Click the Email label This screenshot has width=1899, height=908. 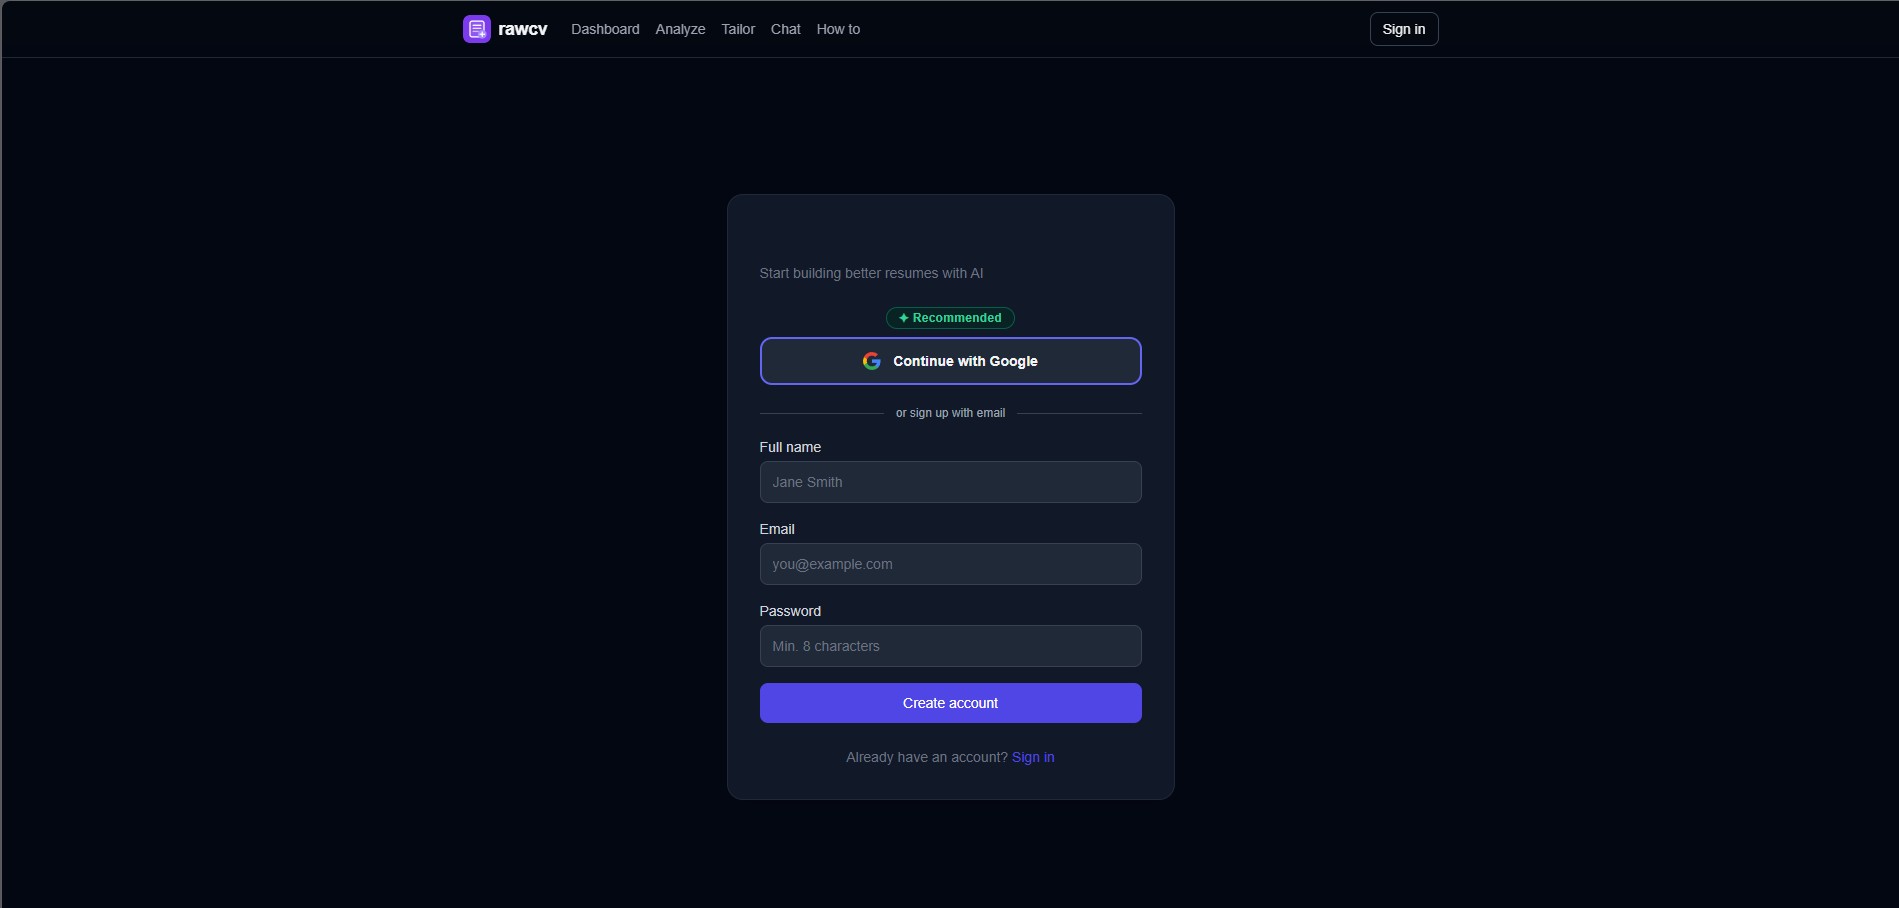click(x=777, y=529)
